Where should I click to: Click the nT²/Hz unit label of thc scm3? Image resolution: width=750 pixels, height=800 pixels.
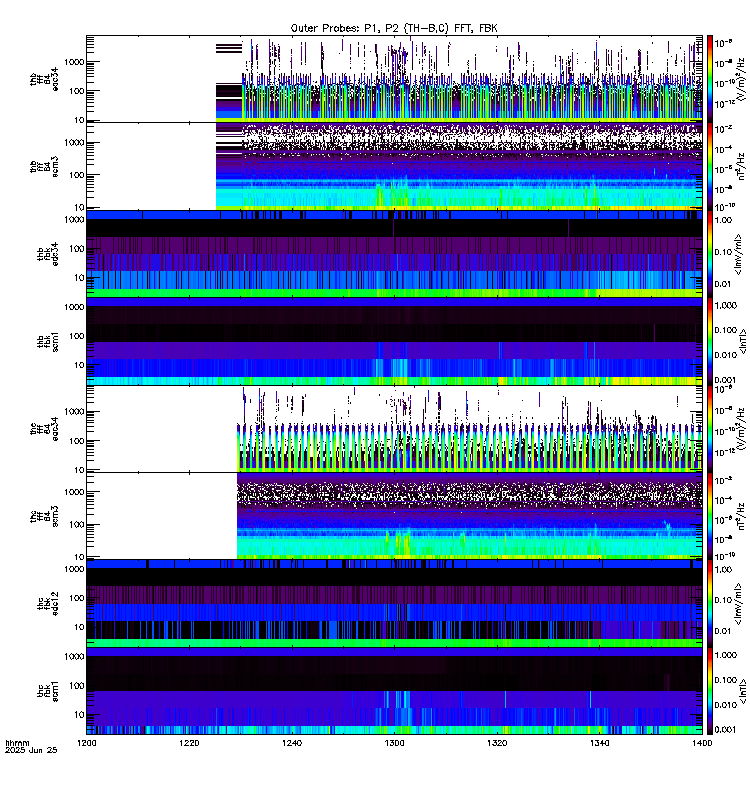742,516
